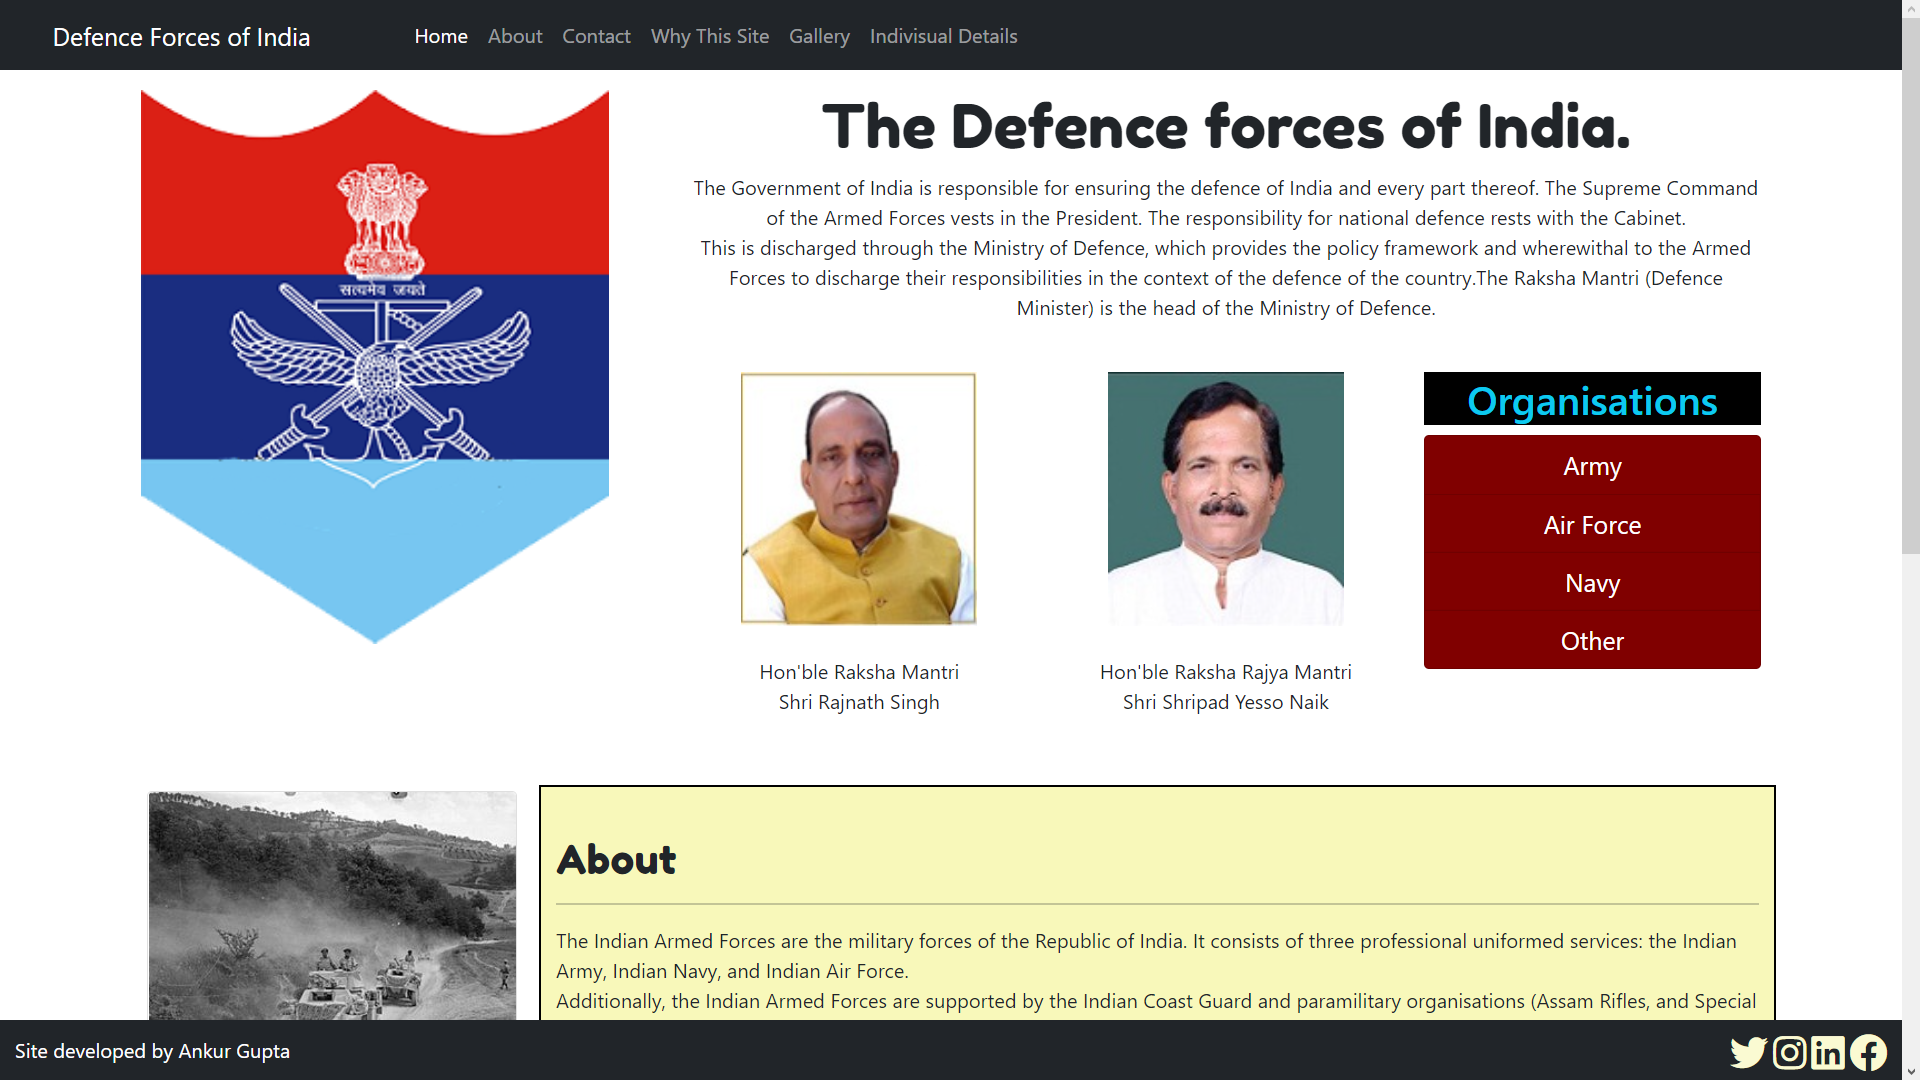Open the Instagram icon in the footer

(x=1789, y=1052)
